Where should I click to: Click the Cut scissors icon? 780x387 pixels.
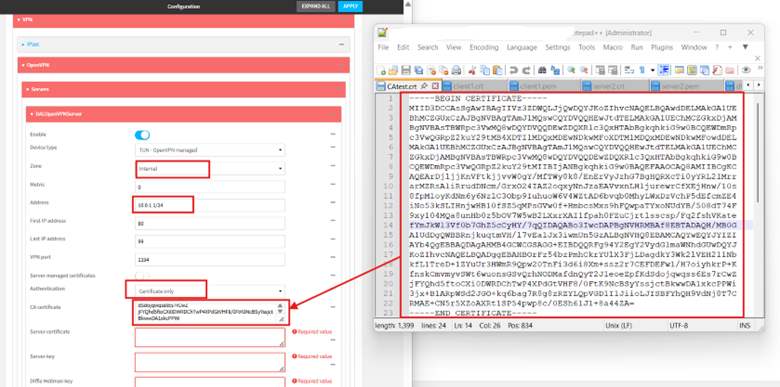[x=472, y=70]
